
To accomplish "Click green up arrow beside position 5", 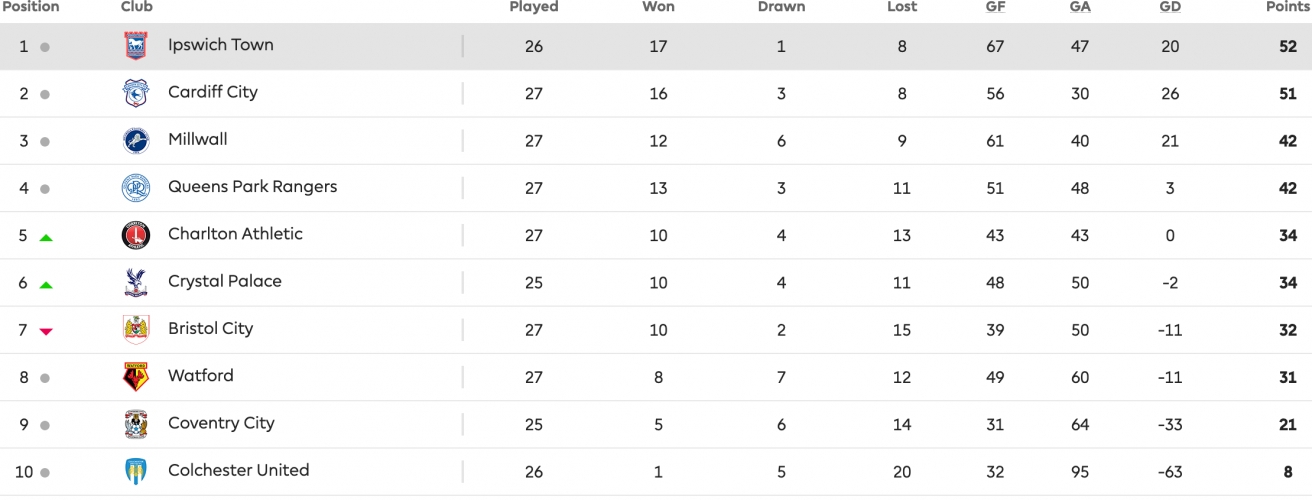I will pos(45,237).
